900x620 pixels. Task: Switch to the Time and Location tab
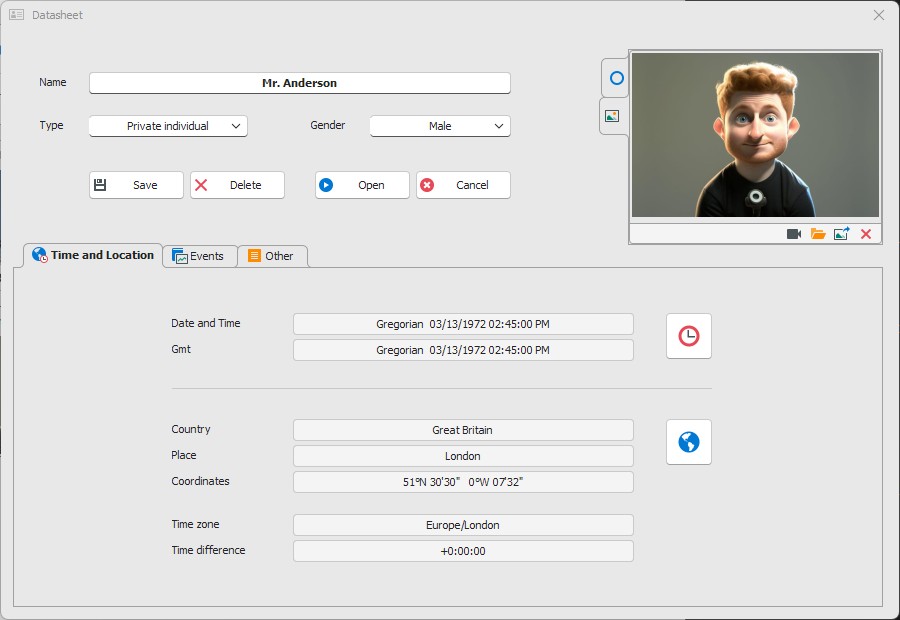point(93,255)
